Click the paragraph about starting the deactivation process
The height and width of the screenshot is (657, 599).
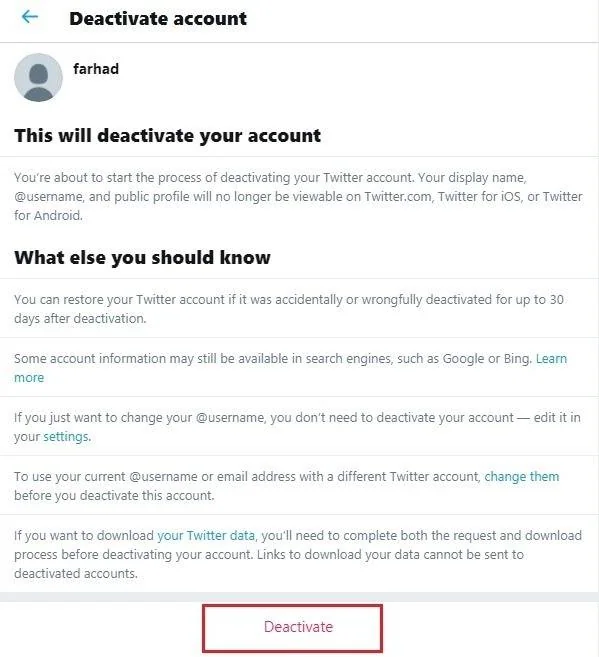pyautogui.click(x=298, y=196)
